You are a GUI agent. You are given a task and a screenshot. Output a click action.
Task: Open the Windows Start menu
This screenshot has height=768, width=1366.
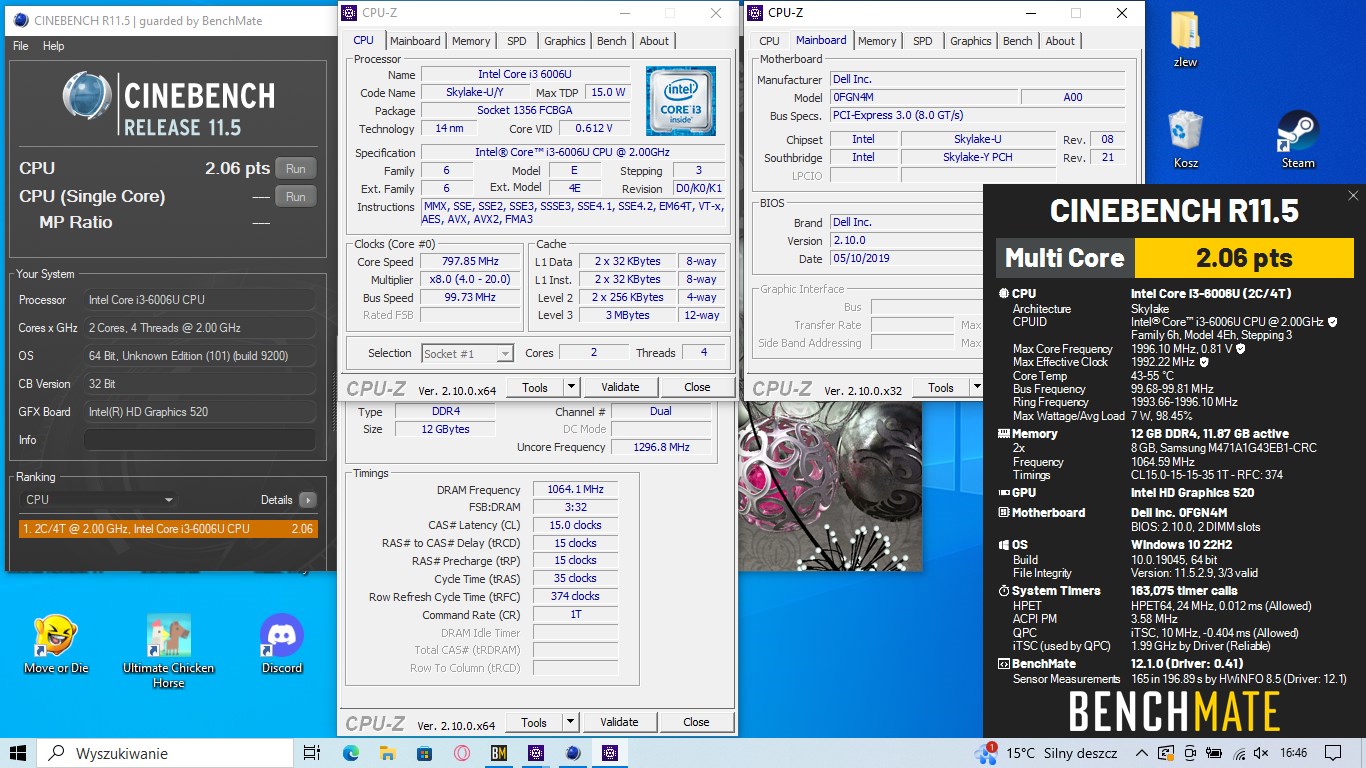click(18, 753)
